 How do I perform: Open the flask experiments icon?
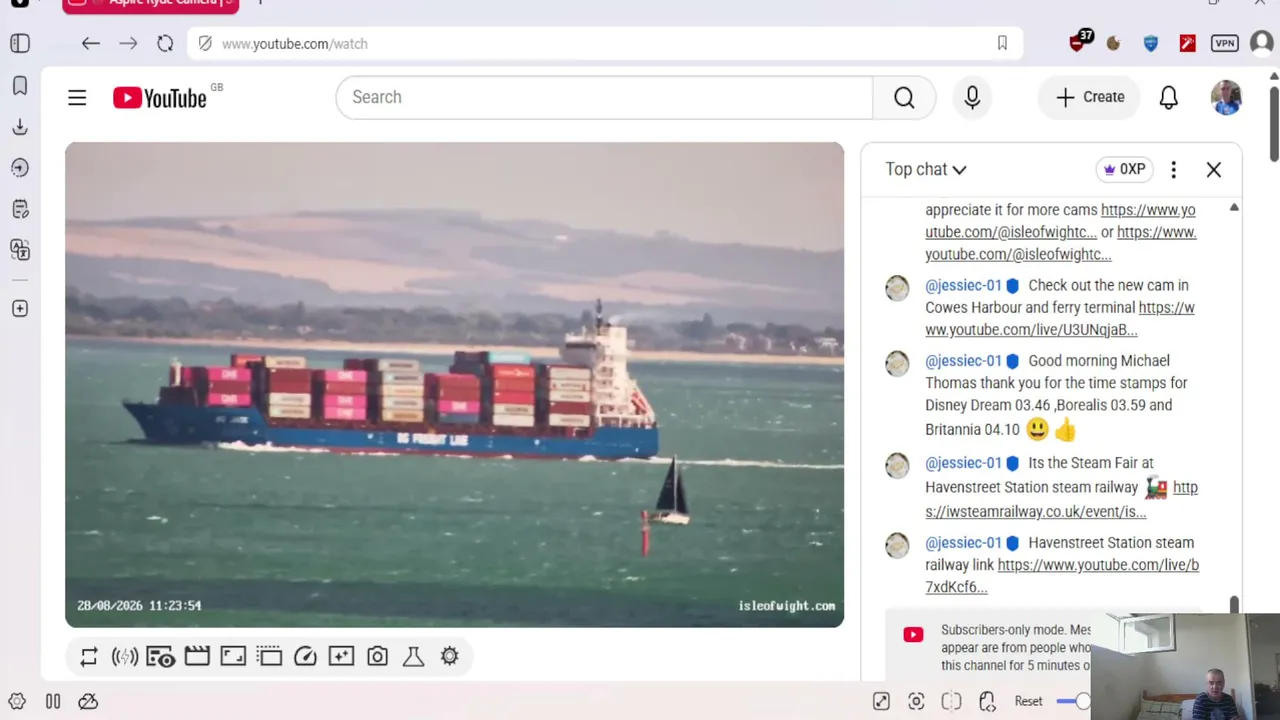[x=413, y=656]
